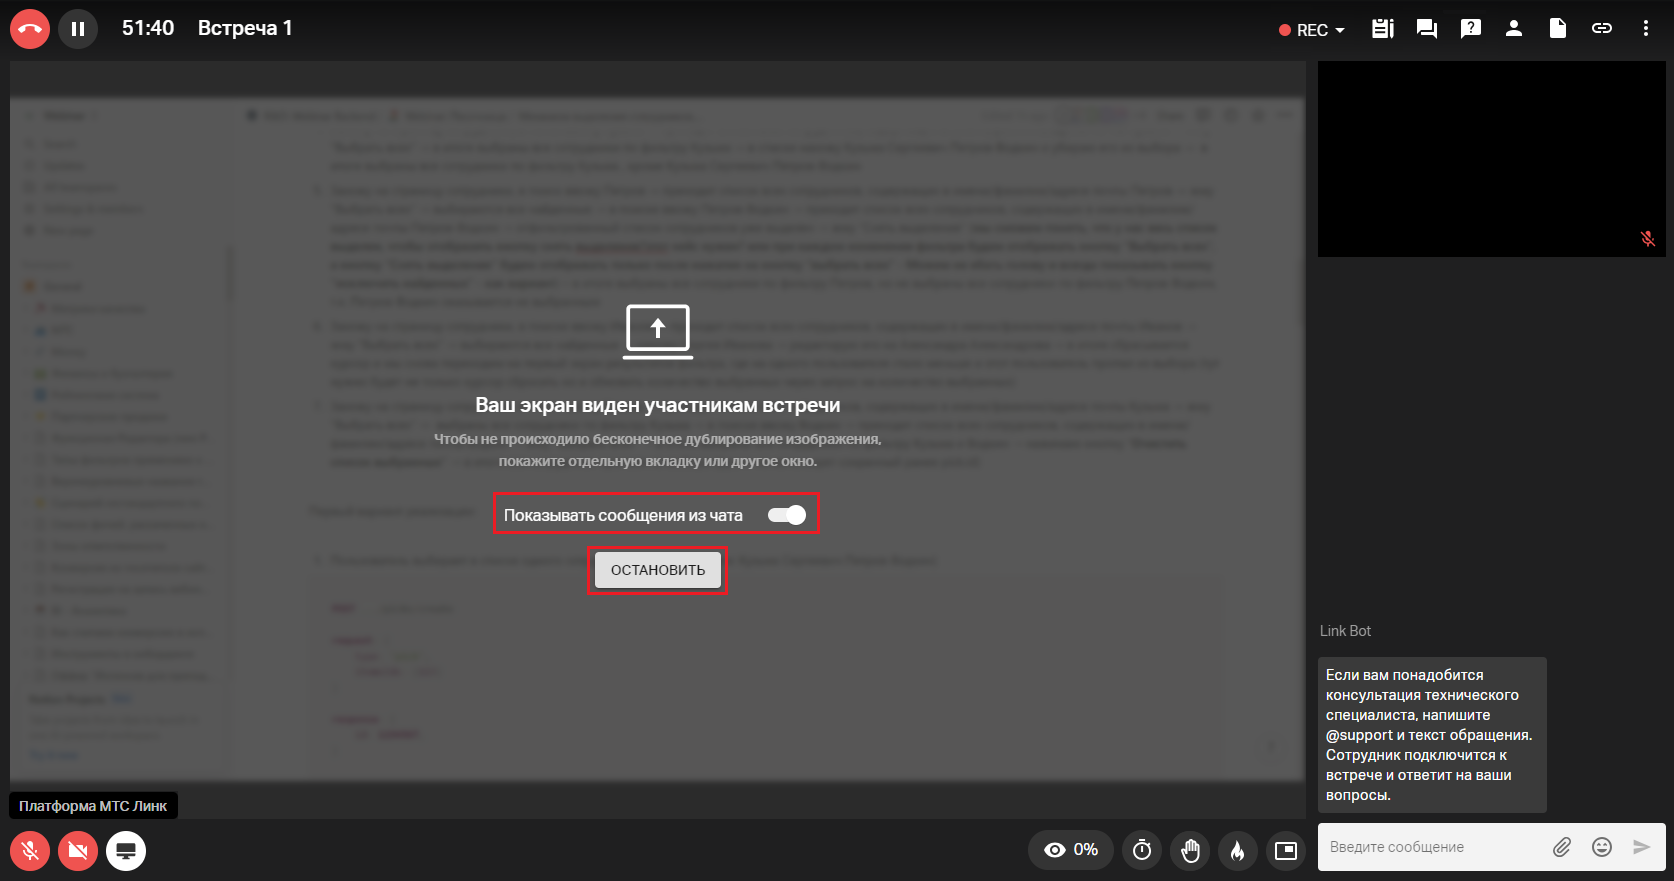Copy the meeting invite link
The width and height of the screenshot is (1674, 881).
tap(1602, 29)
